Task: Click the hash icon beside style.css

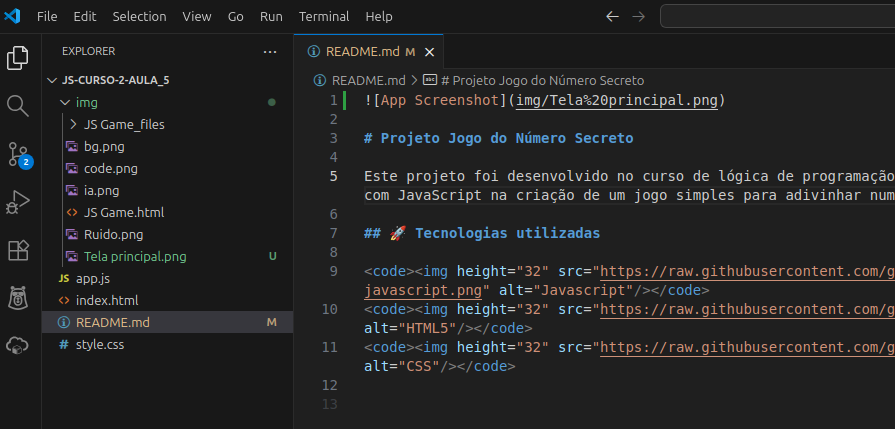Action: (x=64, y=345)
